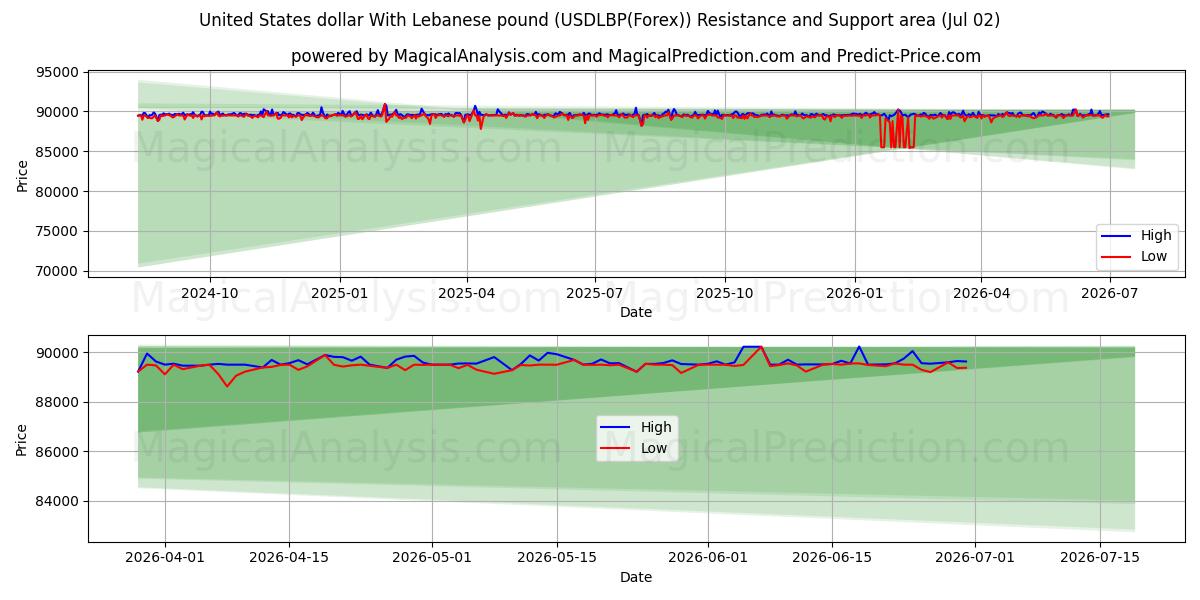1200x600 pixels.
Task: Click the 2026-07-15 date tick label
Action: pyautogui.click(x=1099, y=557)
